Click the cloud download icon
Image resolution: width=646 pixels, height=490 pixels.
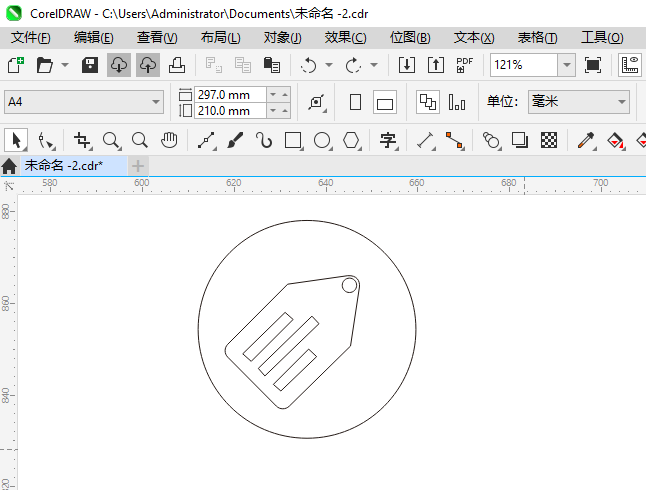coord(119,65)
